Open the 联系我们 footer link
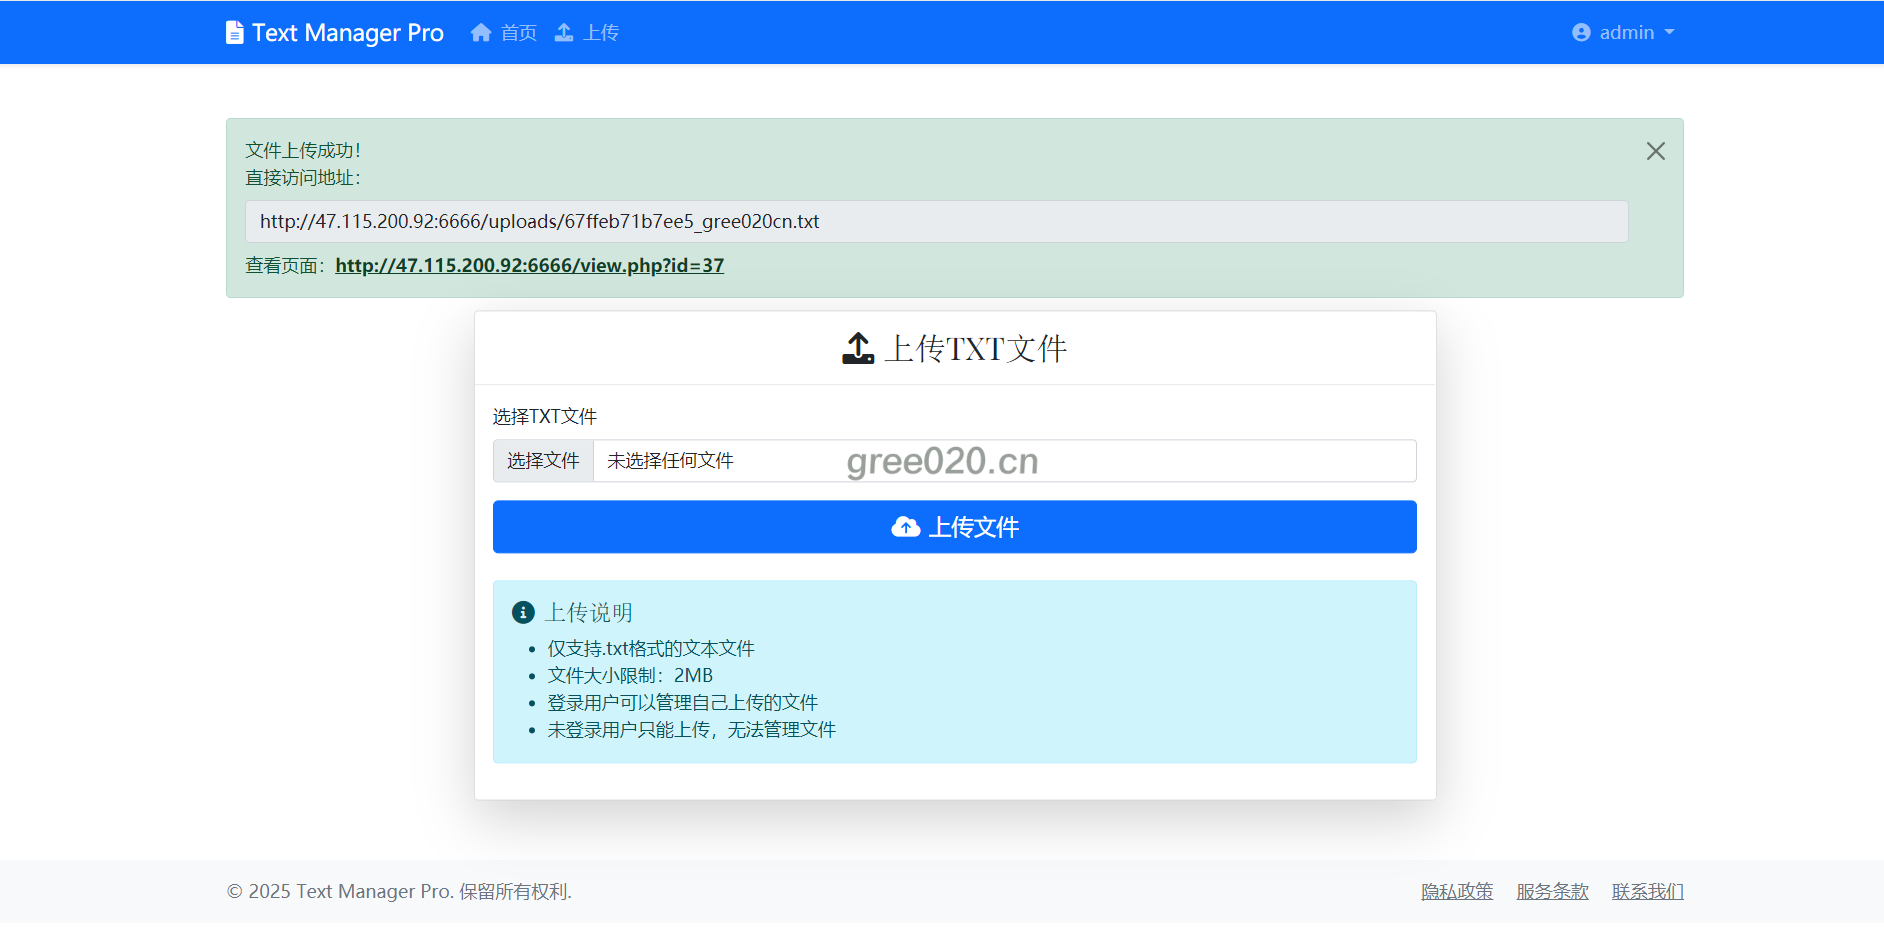Image resolution: width=1884 pixels, height=930 pixels. tap(1647, 891)
